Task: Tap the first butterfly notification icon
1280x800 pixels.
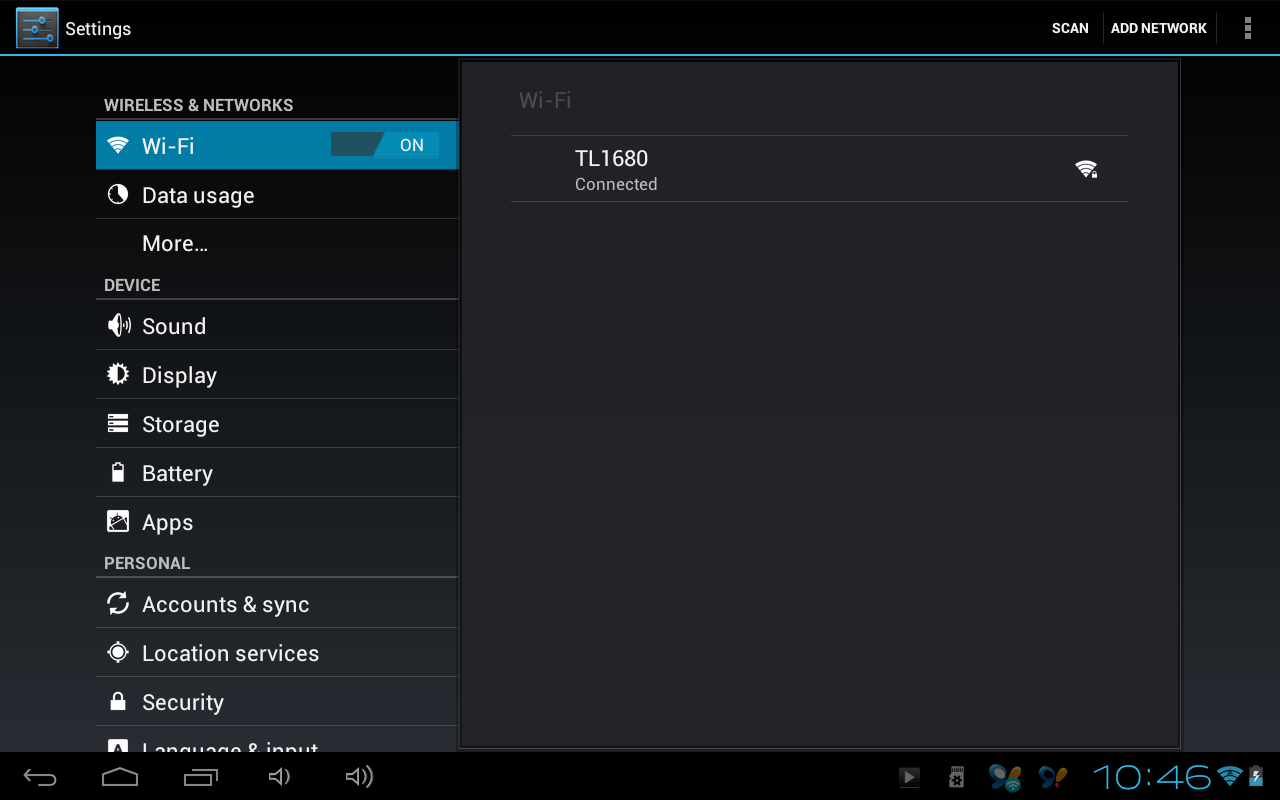Action: tap(1005, 777)
